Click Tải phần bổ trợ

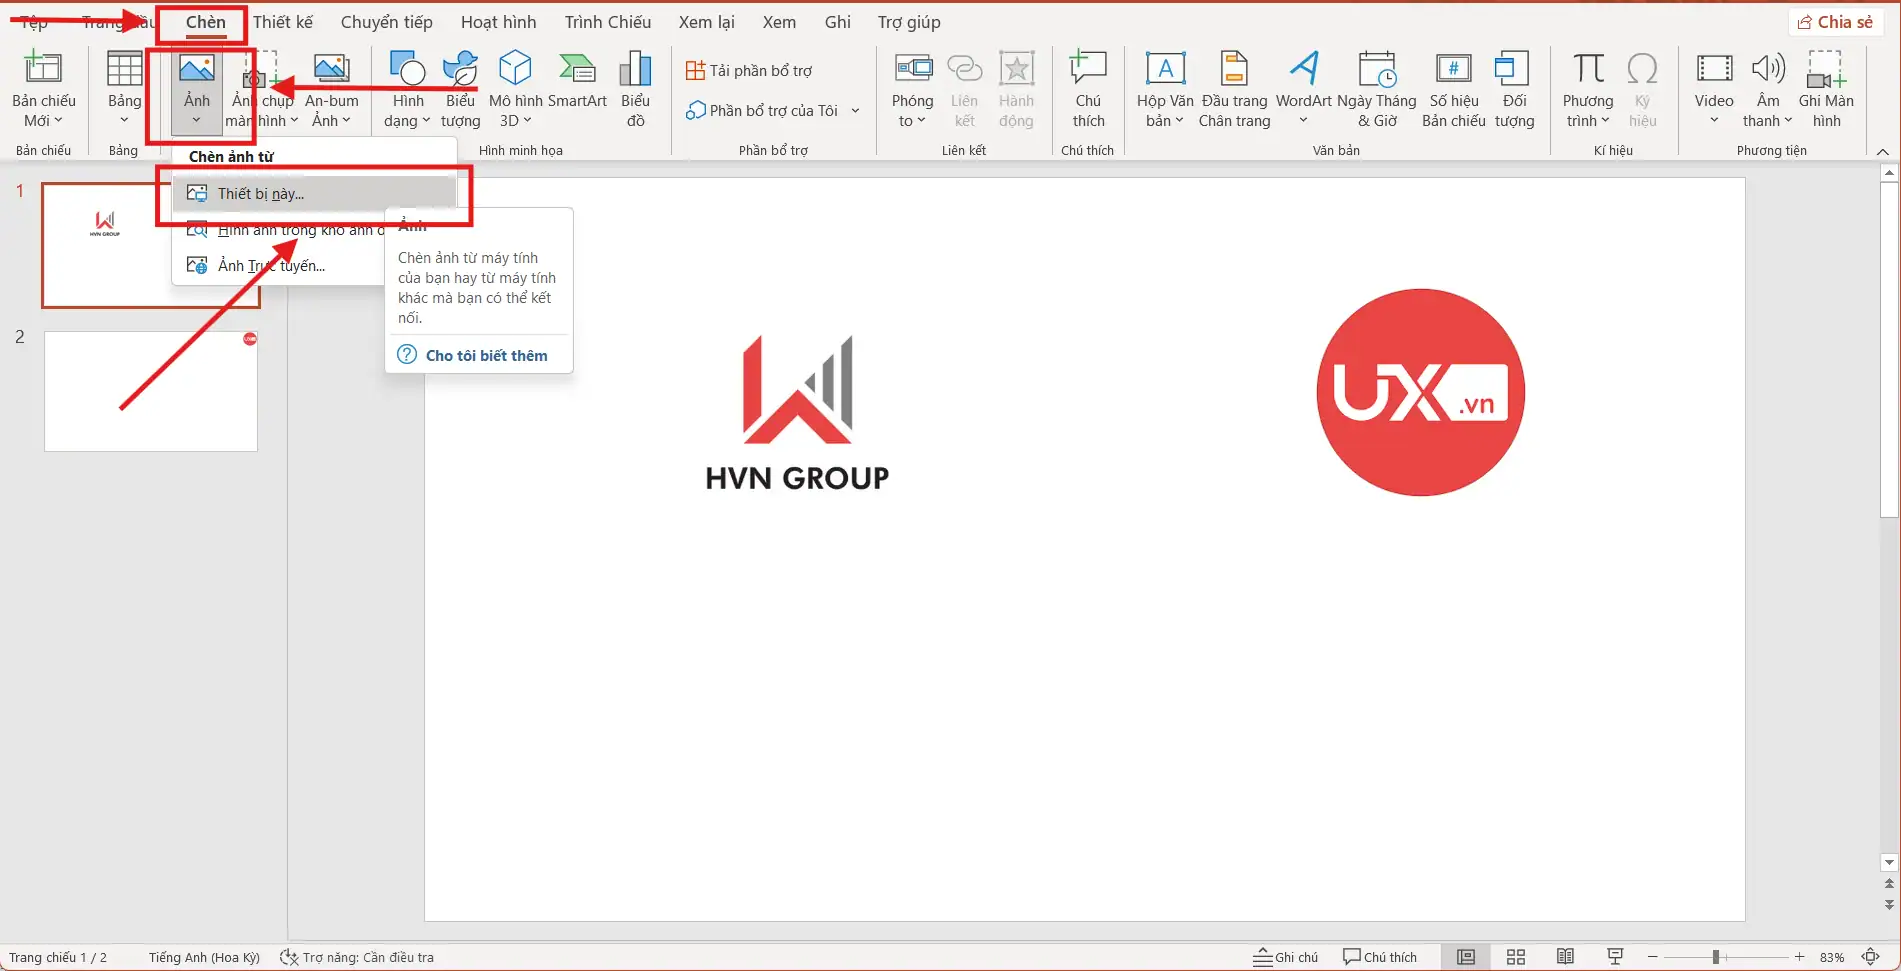pyautogui.click(x=749, y=70)
